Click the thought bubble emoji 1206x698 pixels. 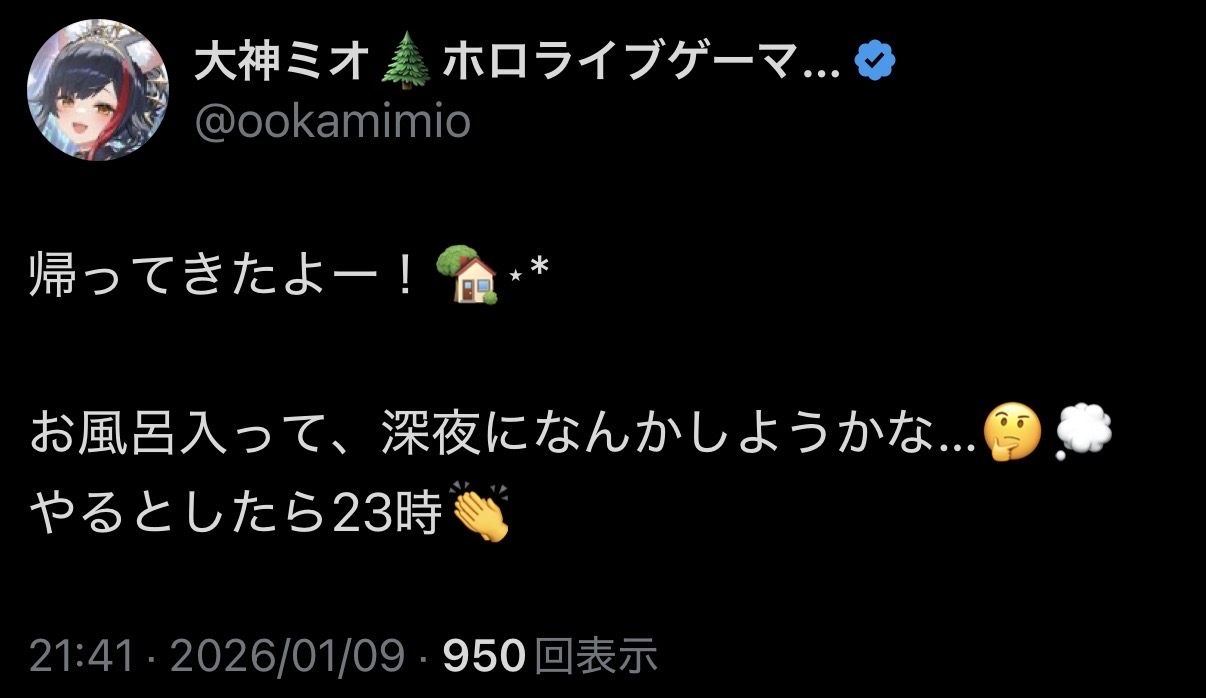coord(1083,433)
